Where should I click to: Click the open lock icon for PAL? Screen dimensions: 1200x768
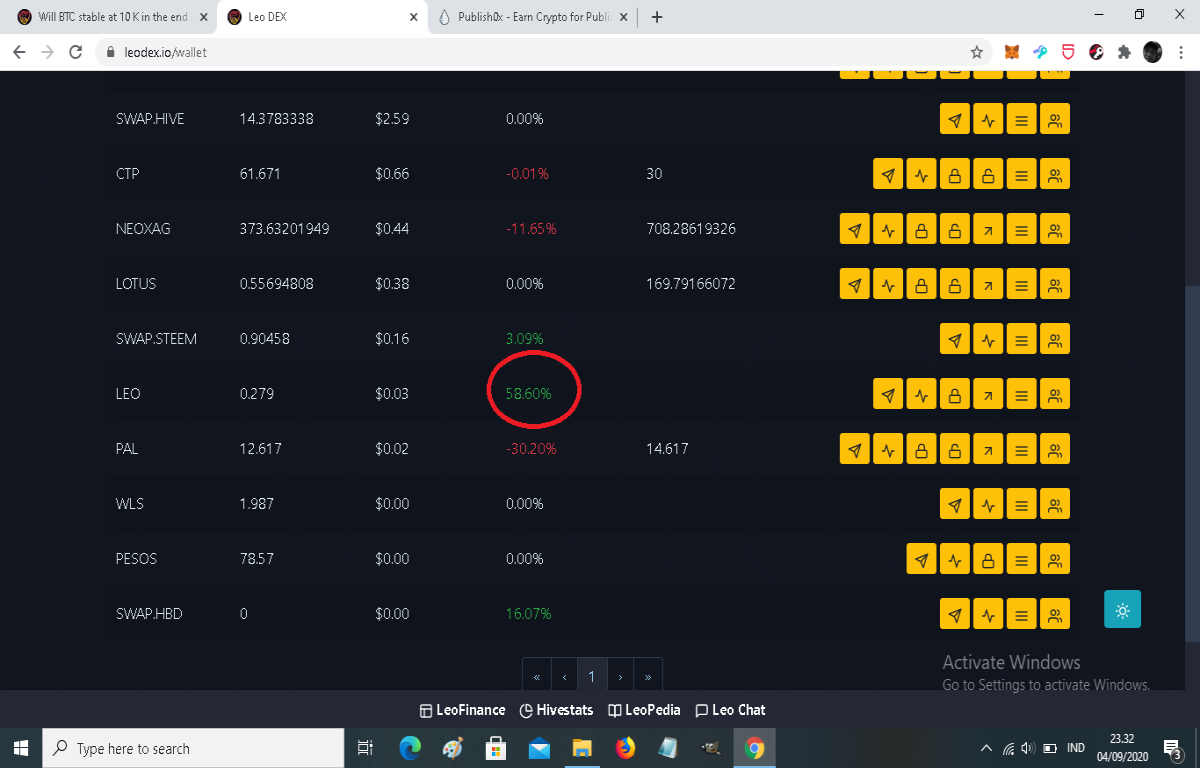[x=955, y=449]
